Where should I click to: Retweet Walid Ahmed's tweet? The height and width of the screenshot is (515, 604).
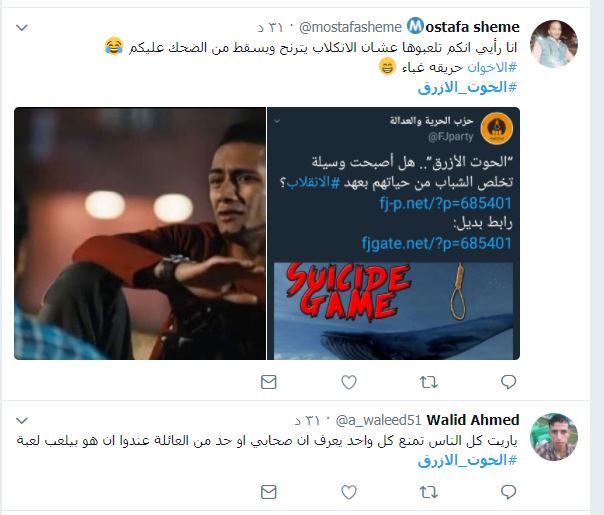click(428, 492)
